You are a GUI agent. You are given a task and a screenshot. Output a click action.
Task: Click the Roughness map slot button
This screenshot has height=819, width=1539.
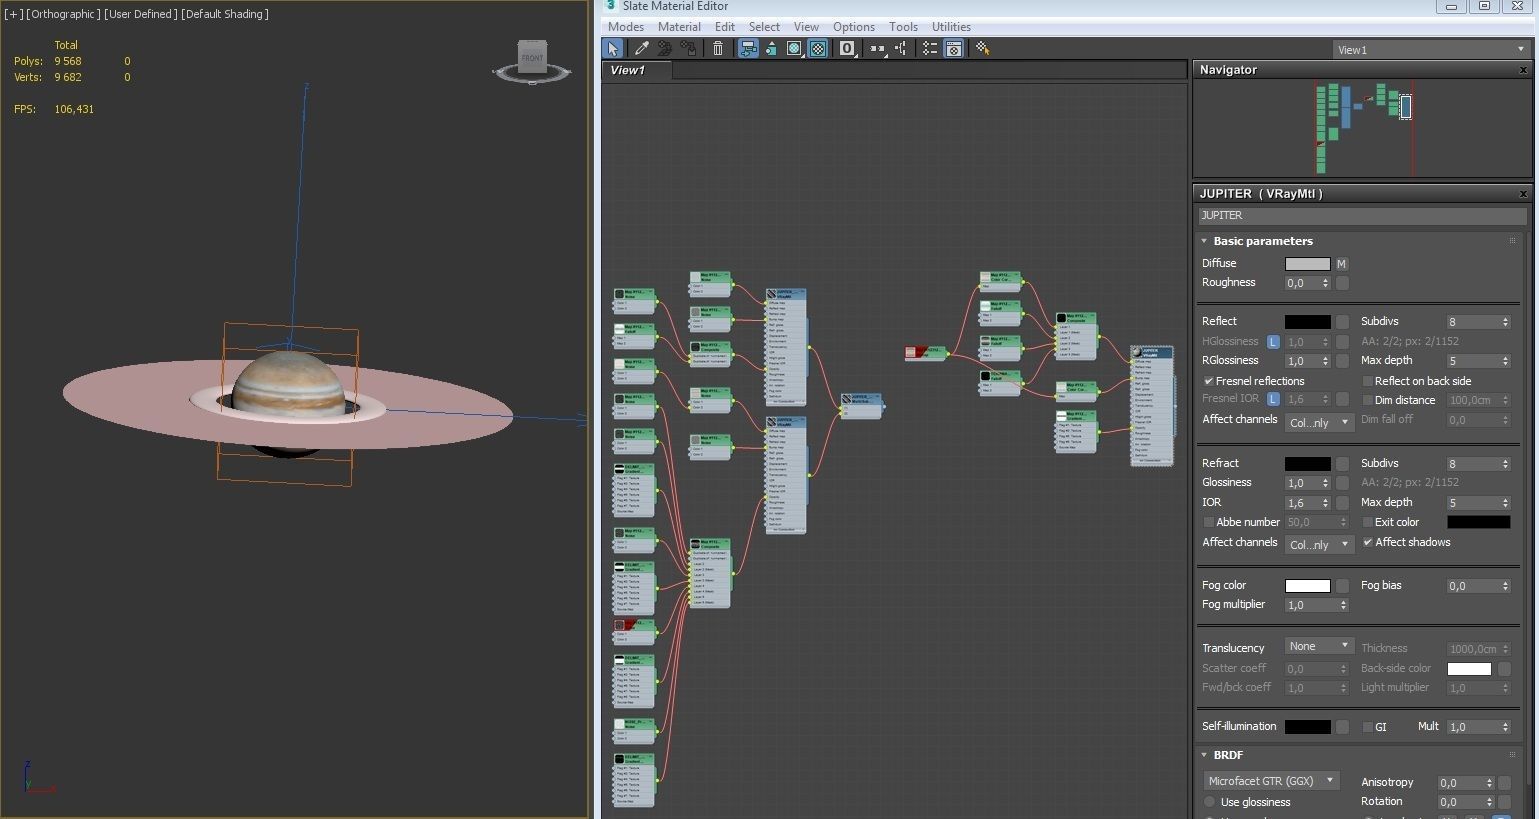point(1342,283)
